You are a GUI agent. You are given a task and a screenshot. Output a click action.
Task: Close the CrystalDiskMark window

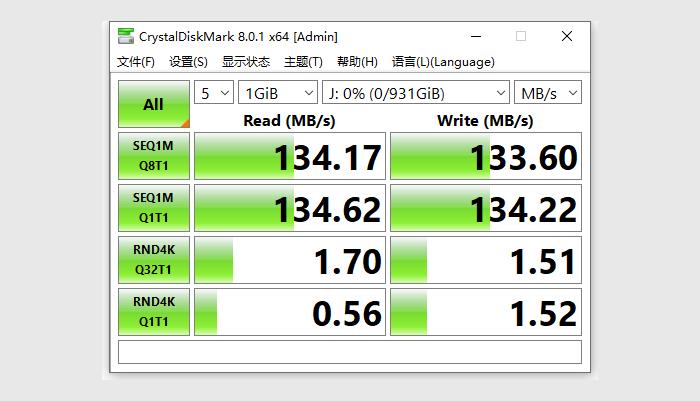coord(567,36)
